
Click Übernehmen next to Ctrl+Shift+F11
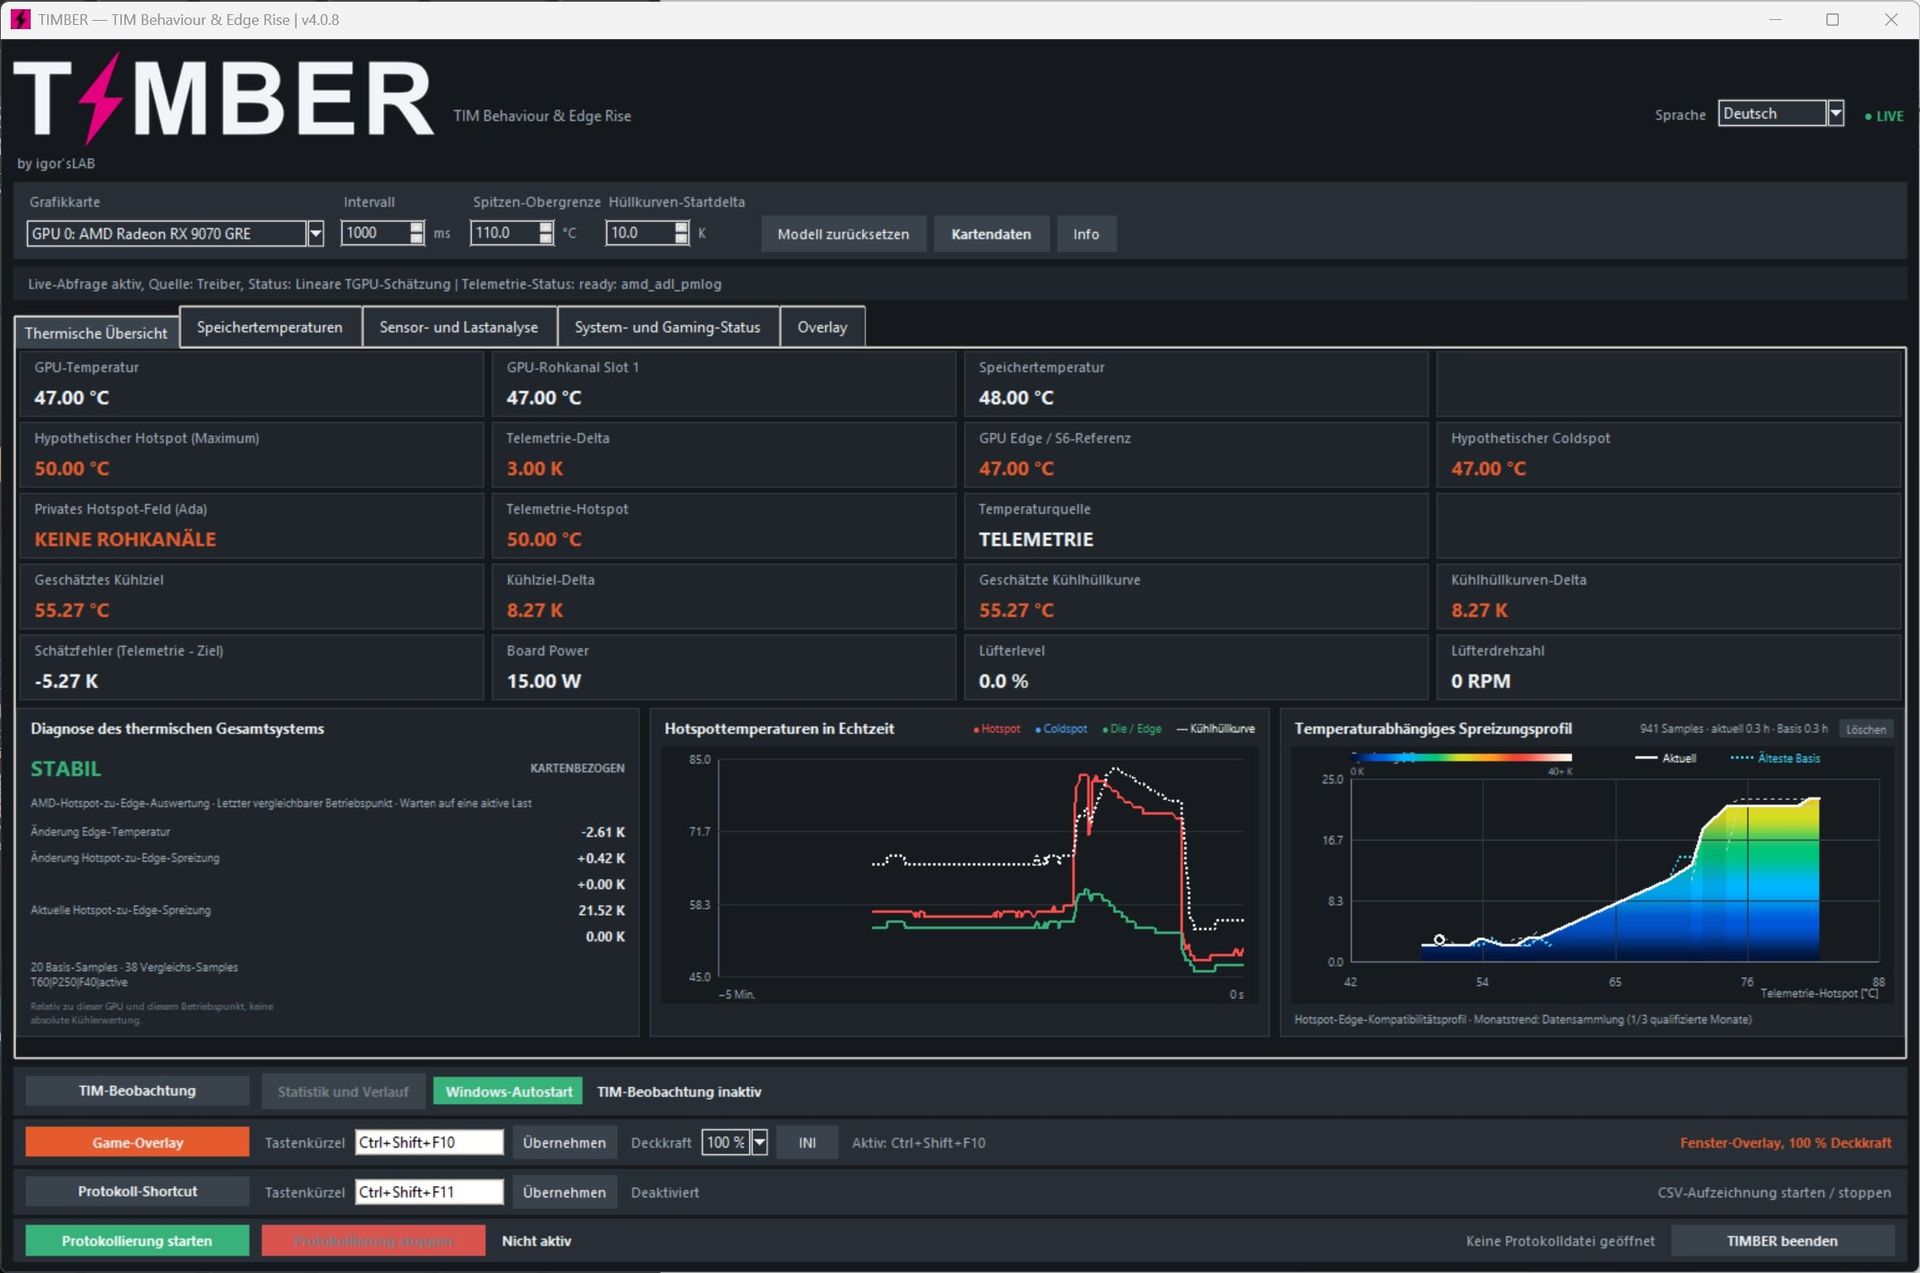(564, 1192)
